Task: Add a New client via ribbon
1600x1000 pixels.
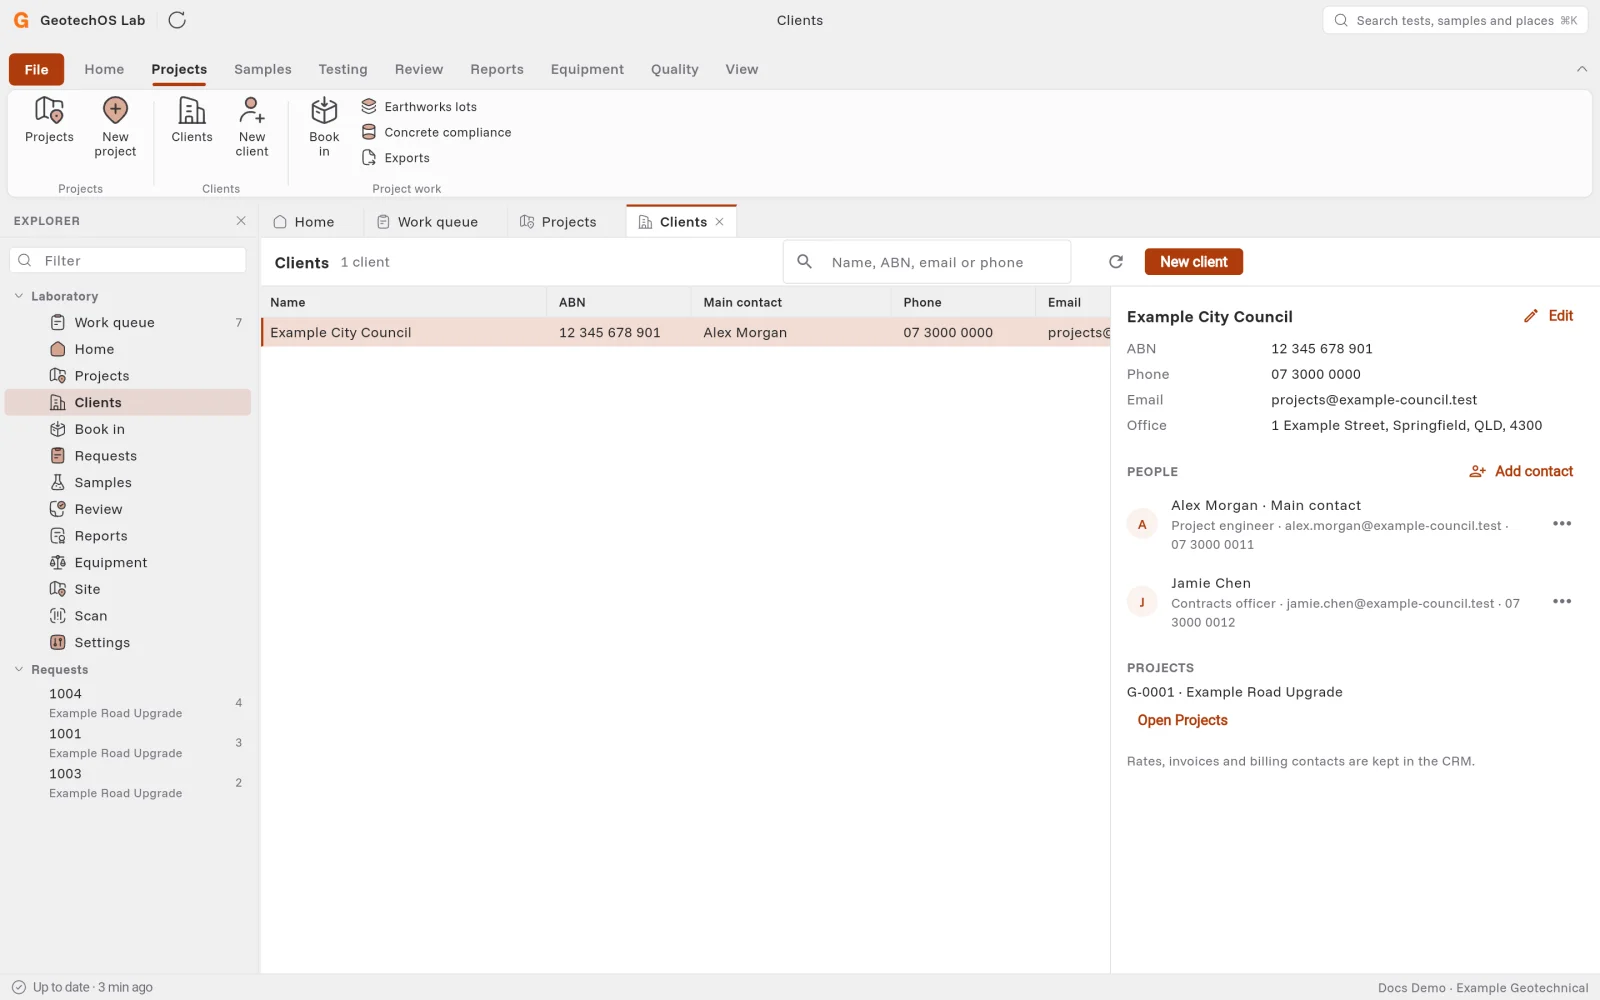Action: pos(252,127)
